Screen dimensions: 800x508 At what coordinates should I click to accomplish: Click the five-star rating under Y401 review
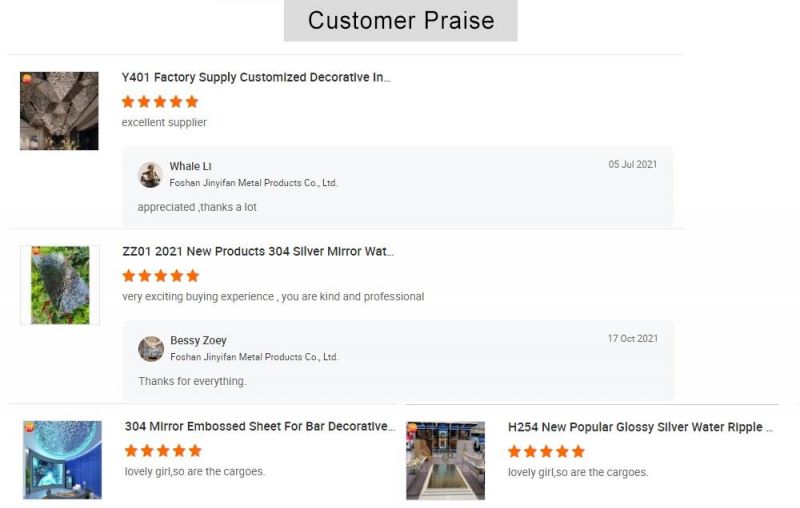coord(160,101)
